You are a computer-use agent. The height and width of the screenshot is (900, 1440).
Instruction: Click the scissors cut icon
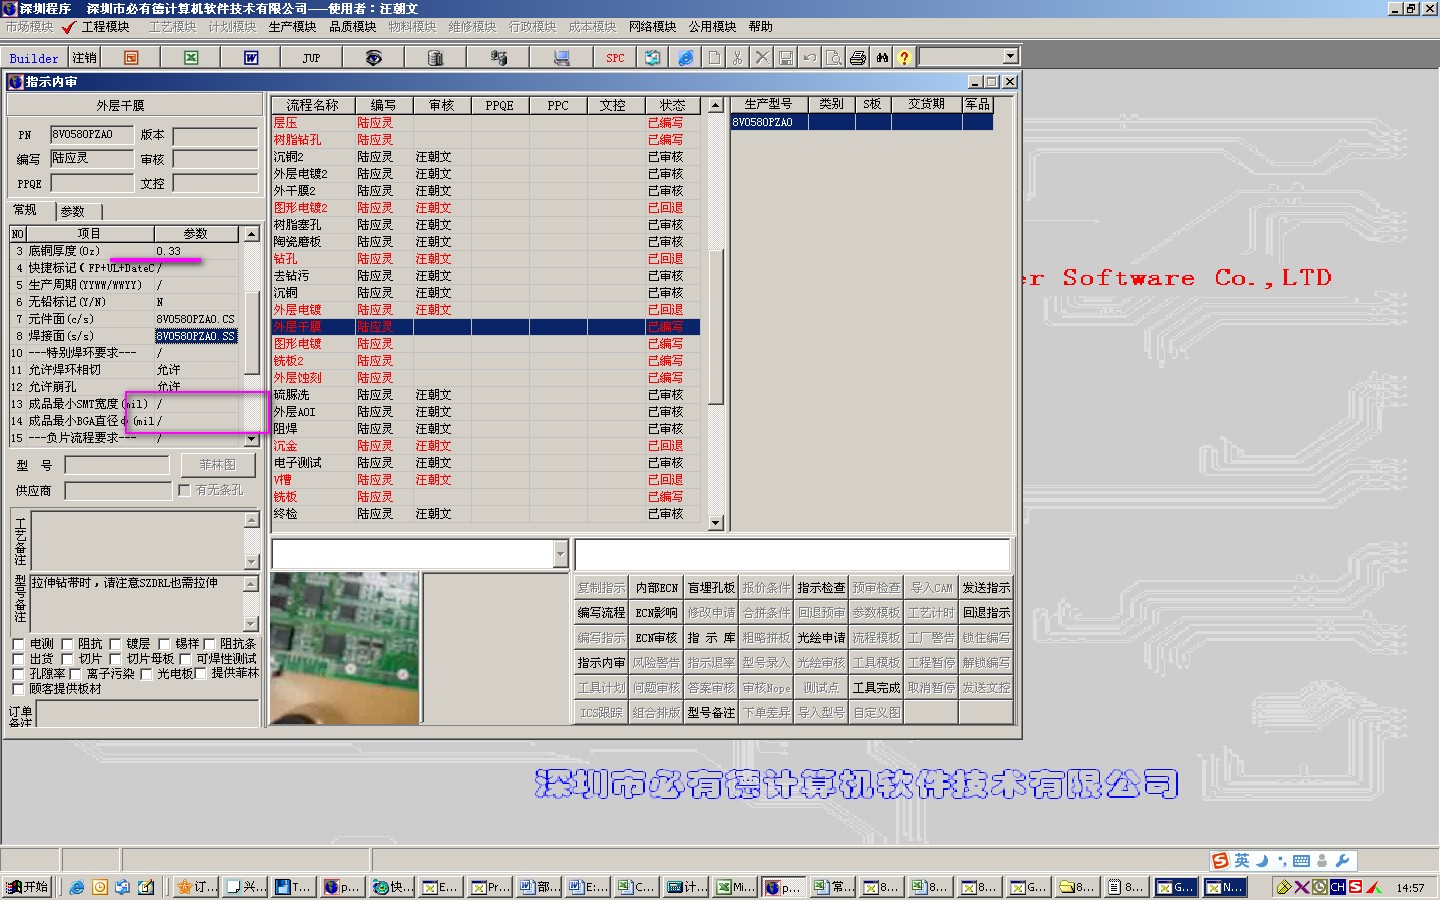click(x=738, y=58)
